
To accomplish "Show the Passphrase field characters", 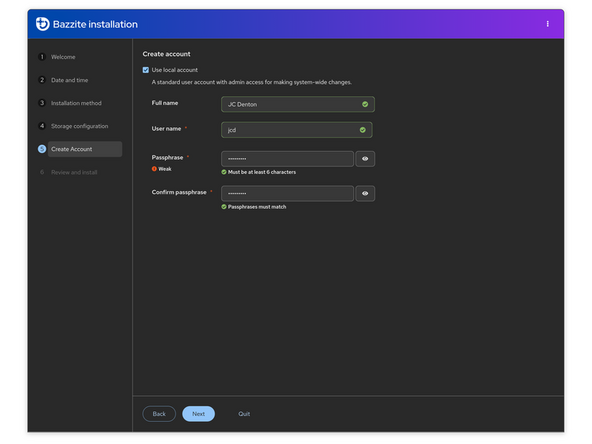I will click(365, 159).
